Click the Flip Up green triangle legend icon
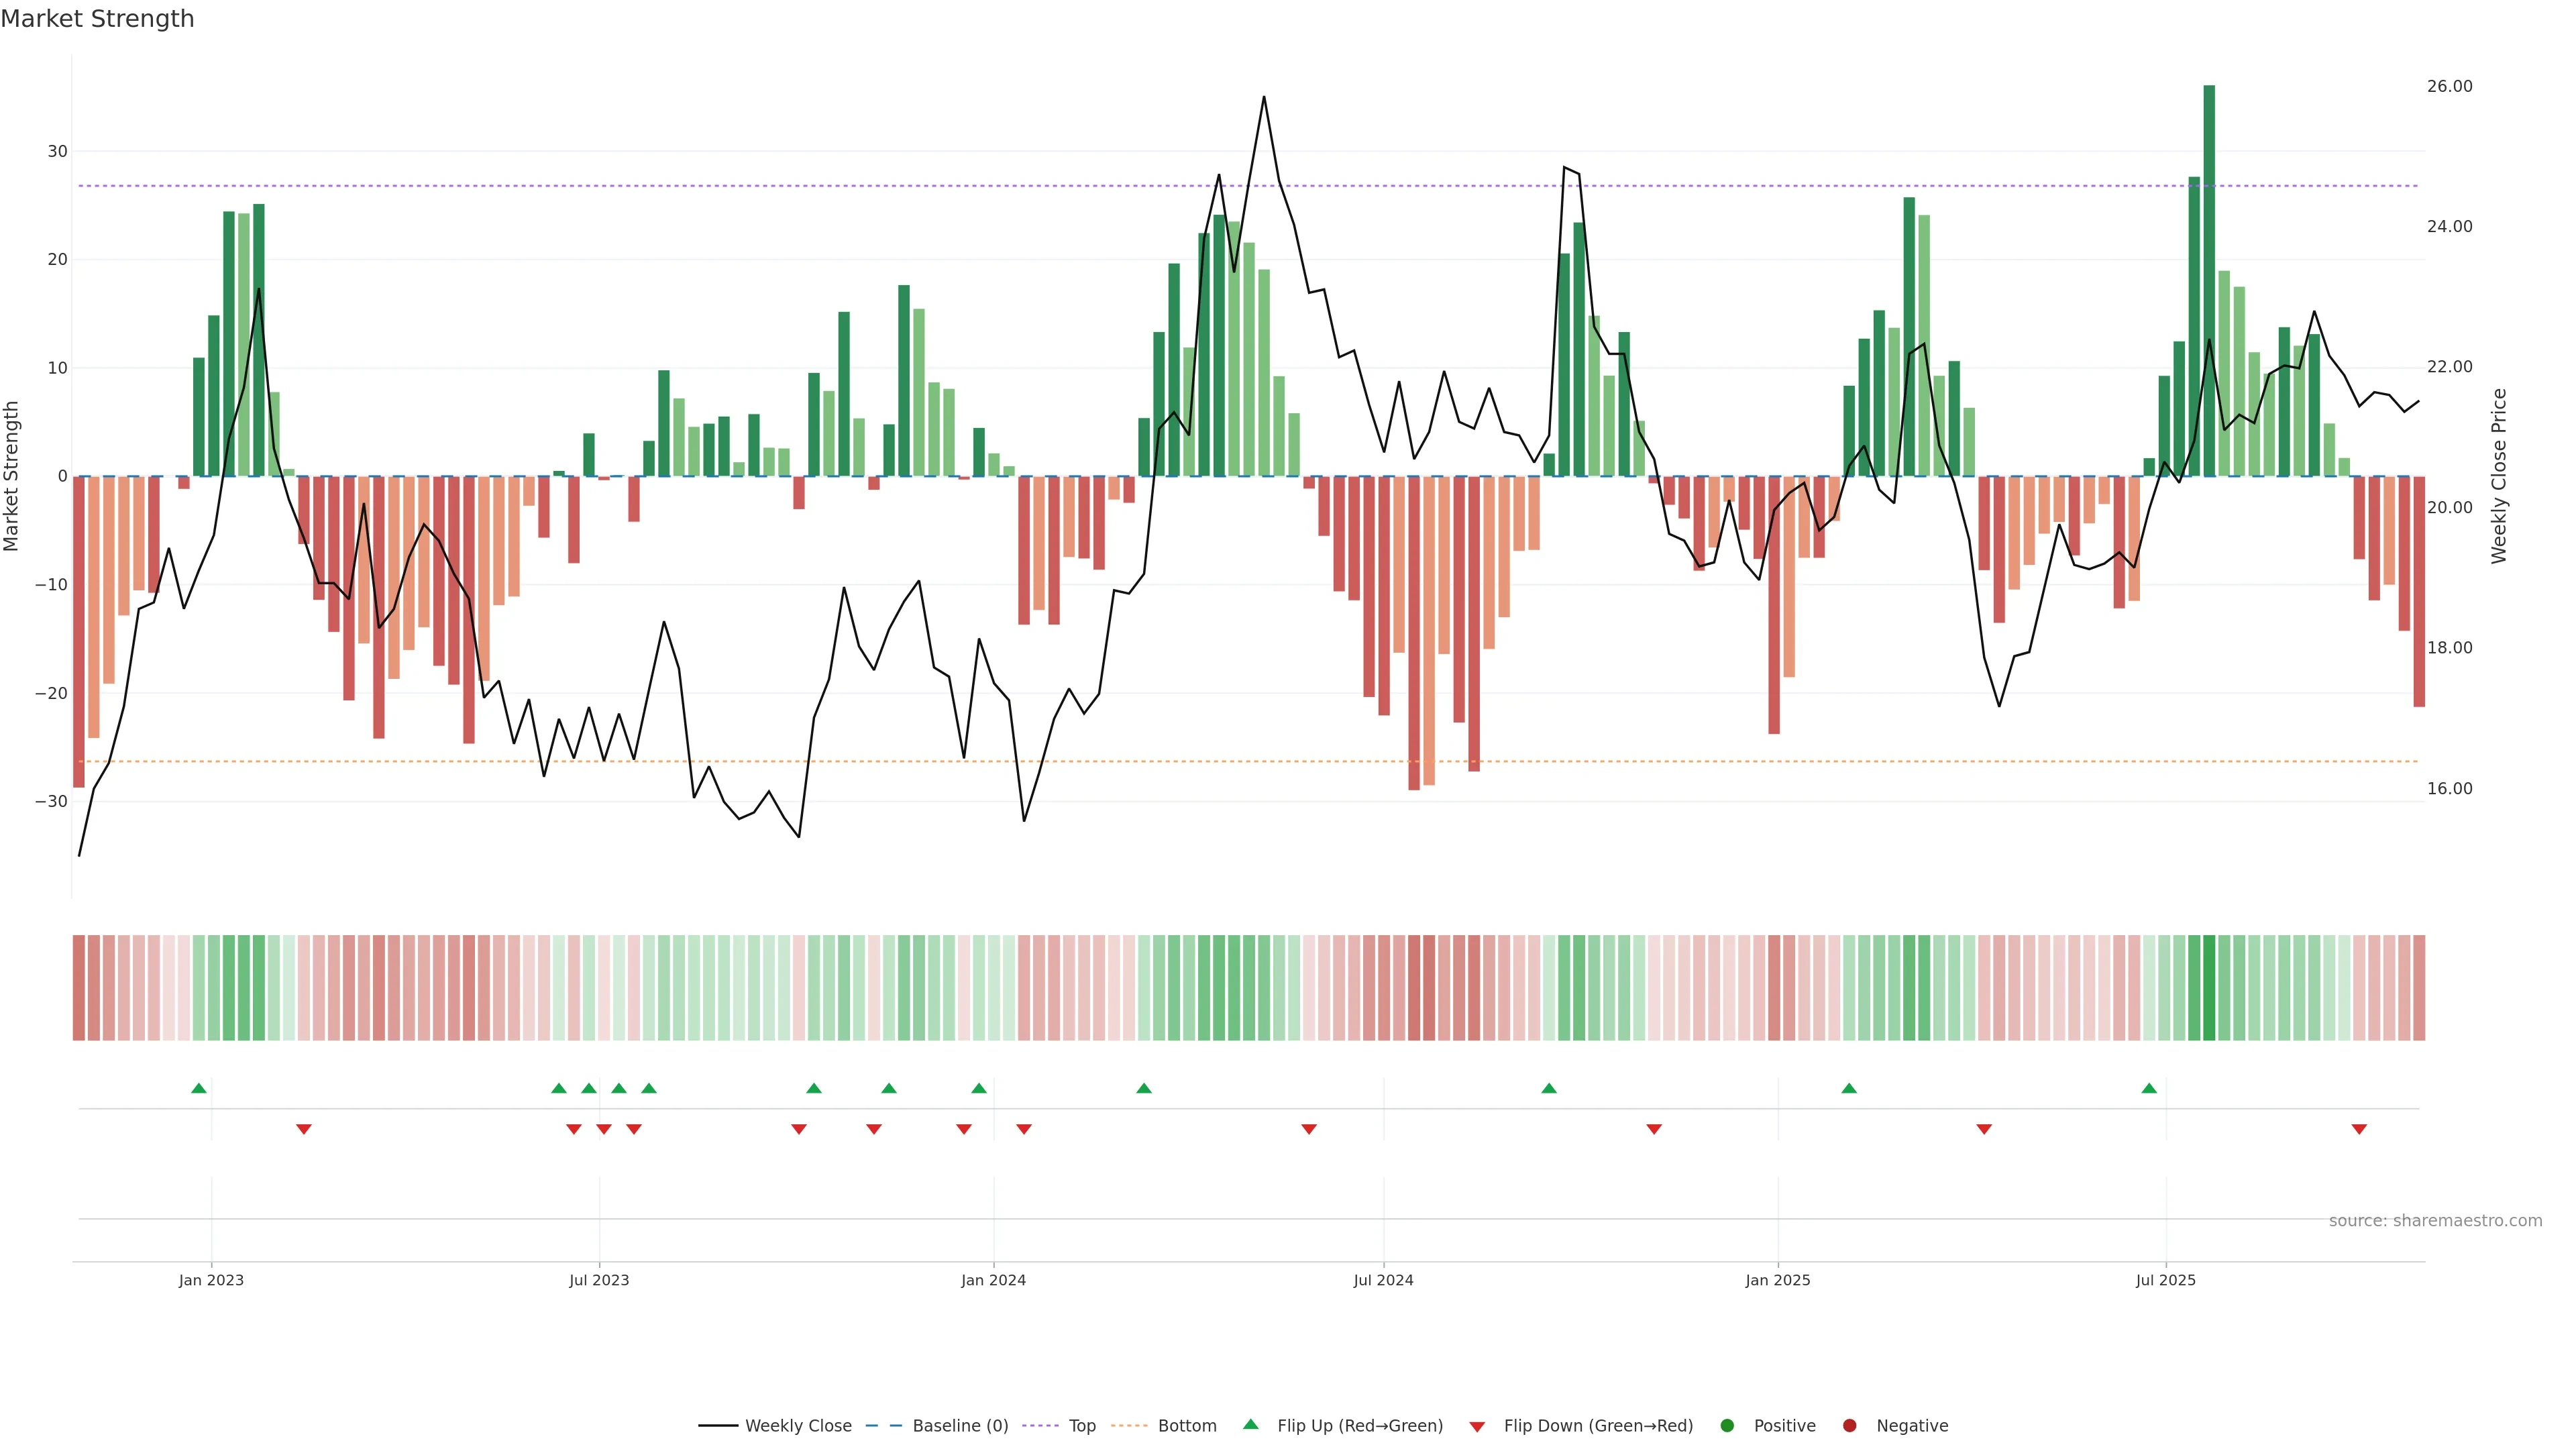 pyautogui.click(x=1250, y=1425)
